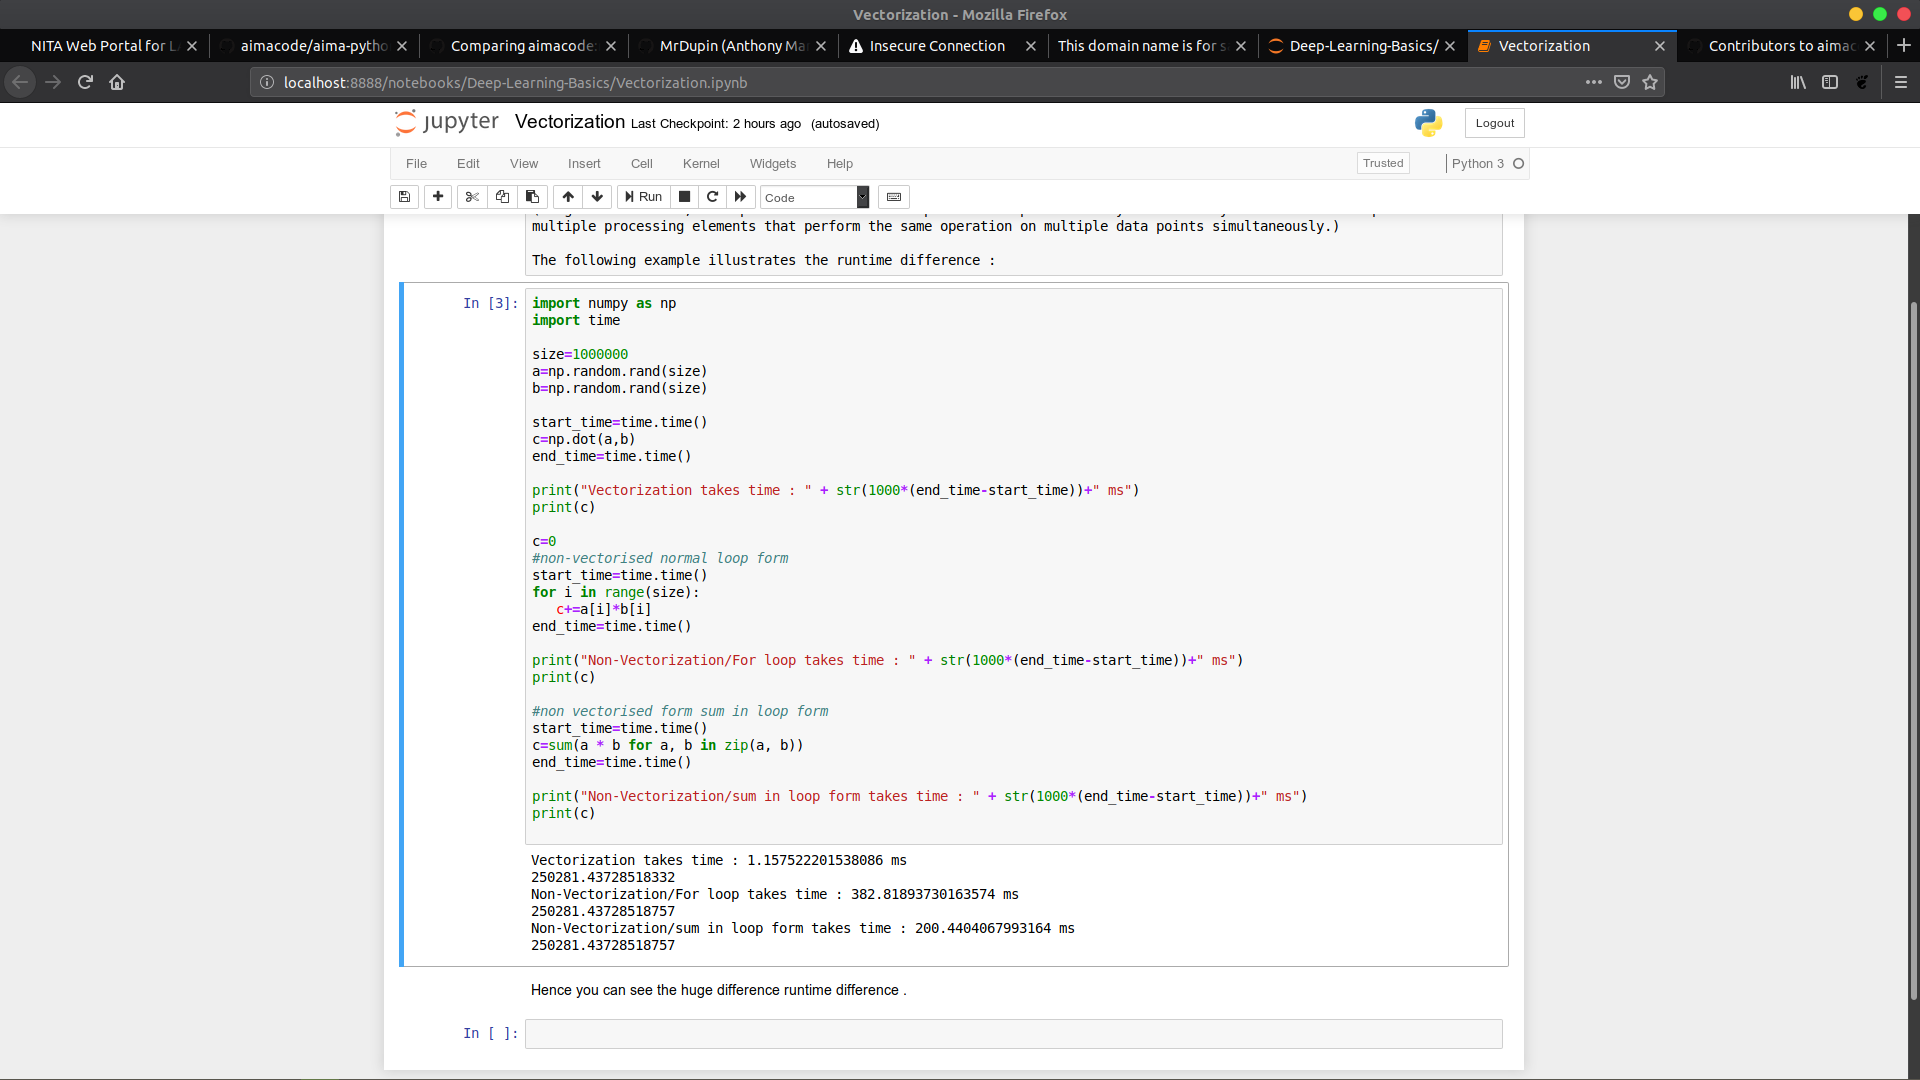
Task: Switch to Contributors to aimacode tab
Action: tap(1782, 46)
